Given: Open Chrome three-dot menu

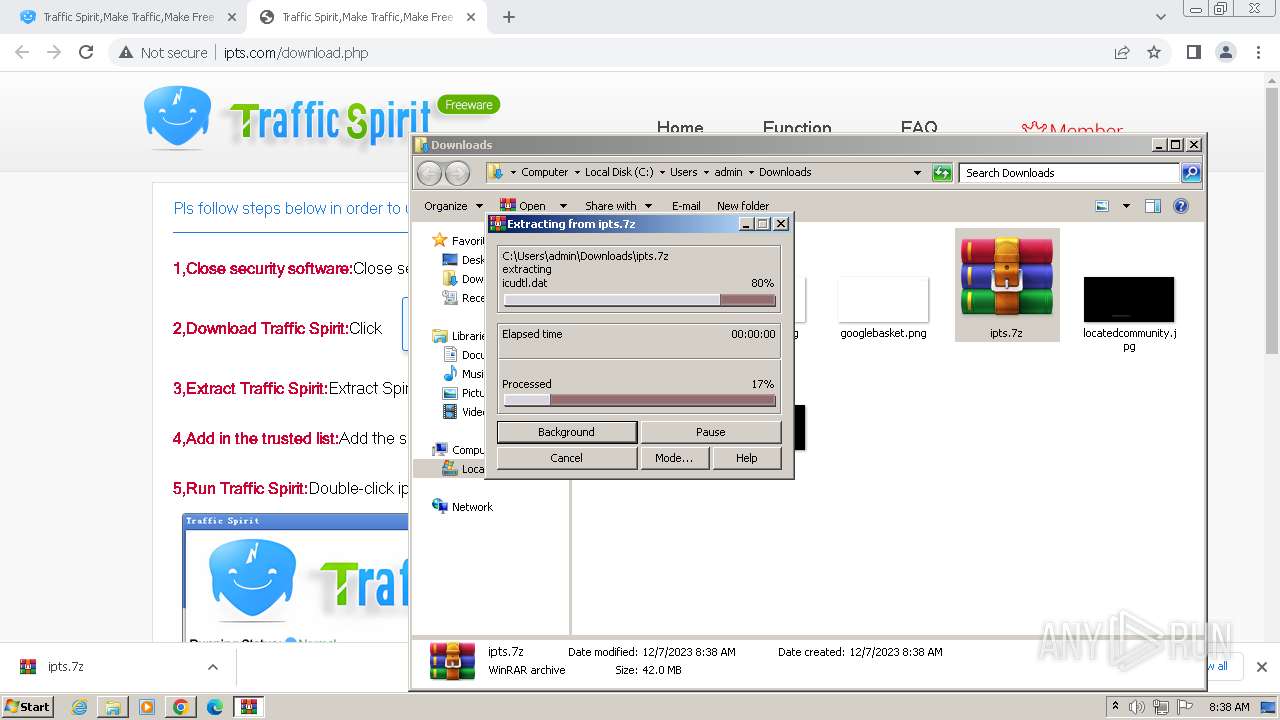Looking at the screenshot, I should (1258, 52).
